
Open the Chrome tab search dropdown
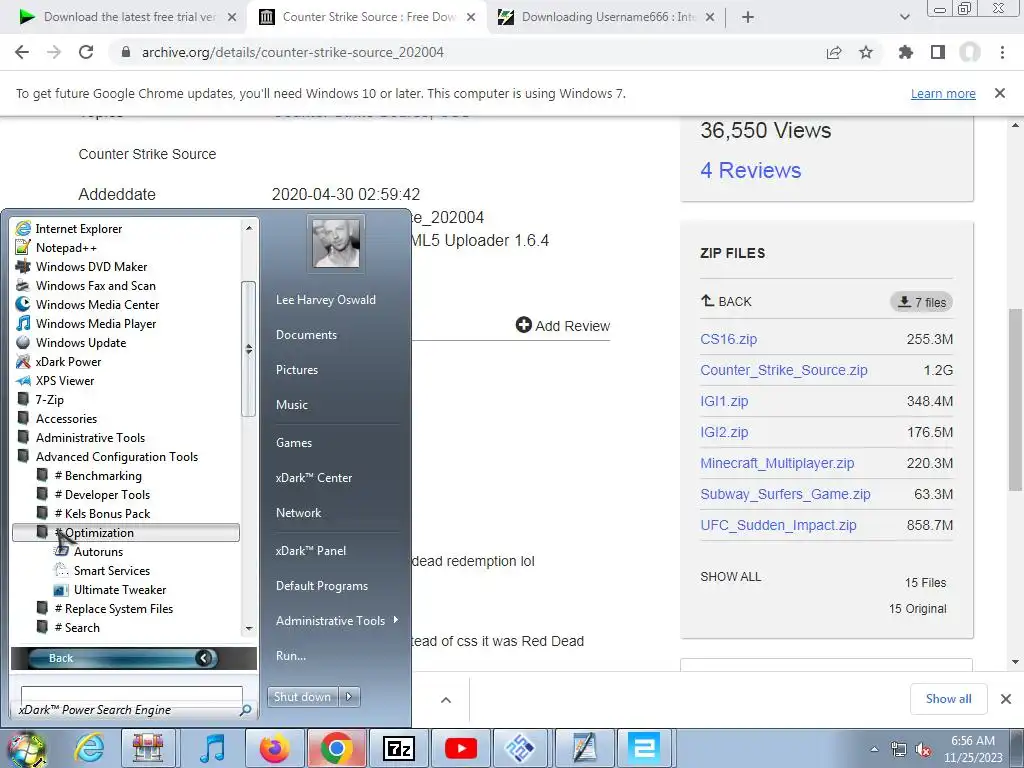(x=904, y=17)
